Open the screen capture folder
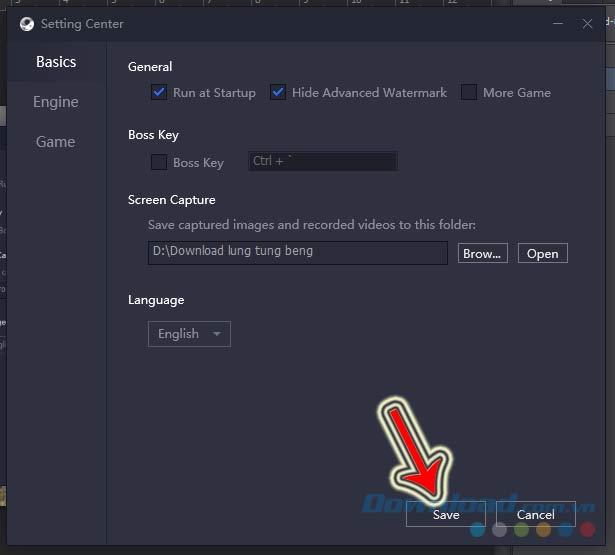615x555 pixels. point(542,254)
